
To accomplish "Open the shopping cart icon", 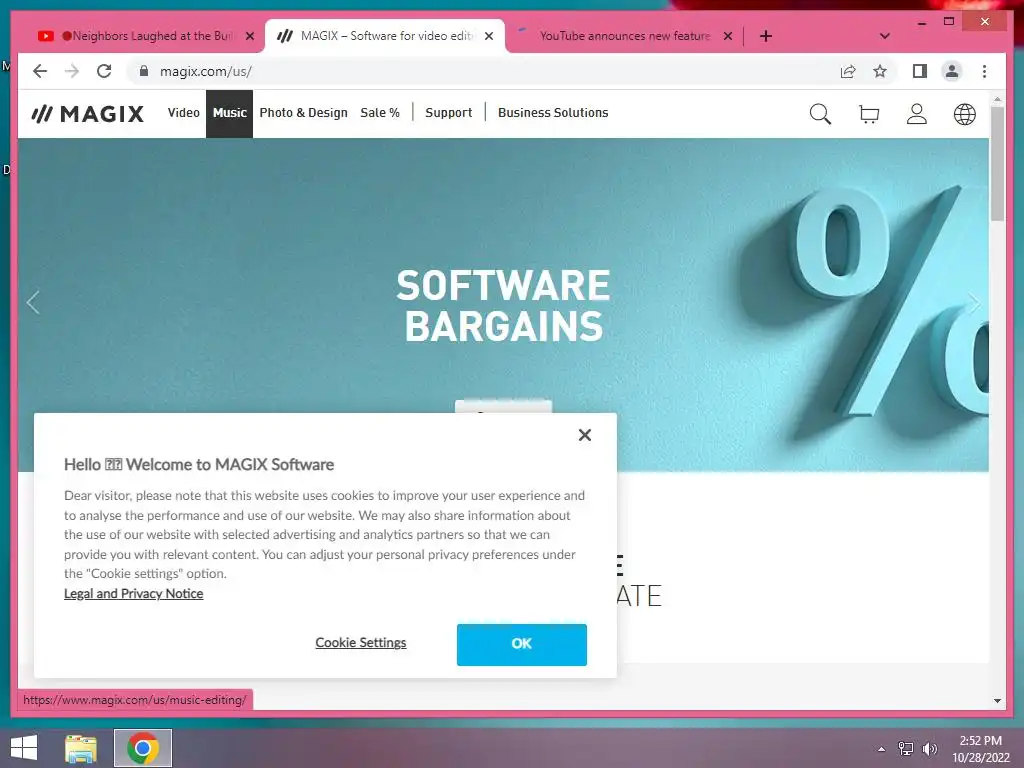I will point(869,114).
